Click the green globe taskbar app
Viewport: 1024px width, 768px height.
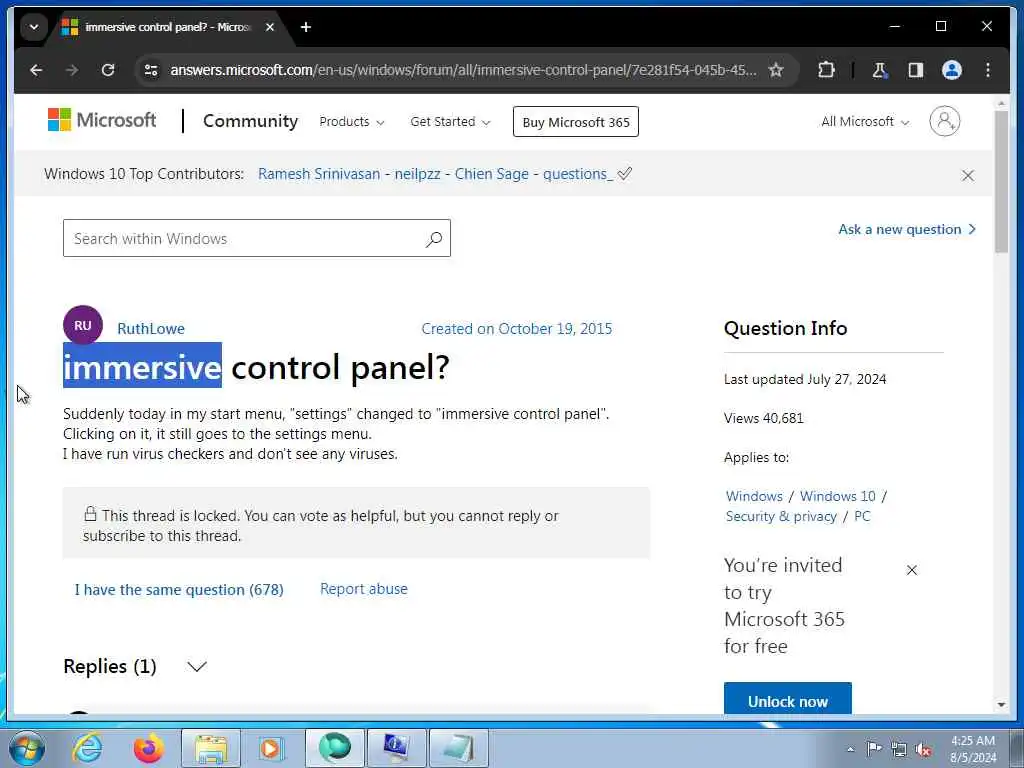[x=334, y=748]
